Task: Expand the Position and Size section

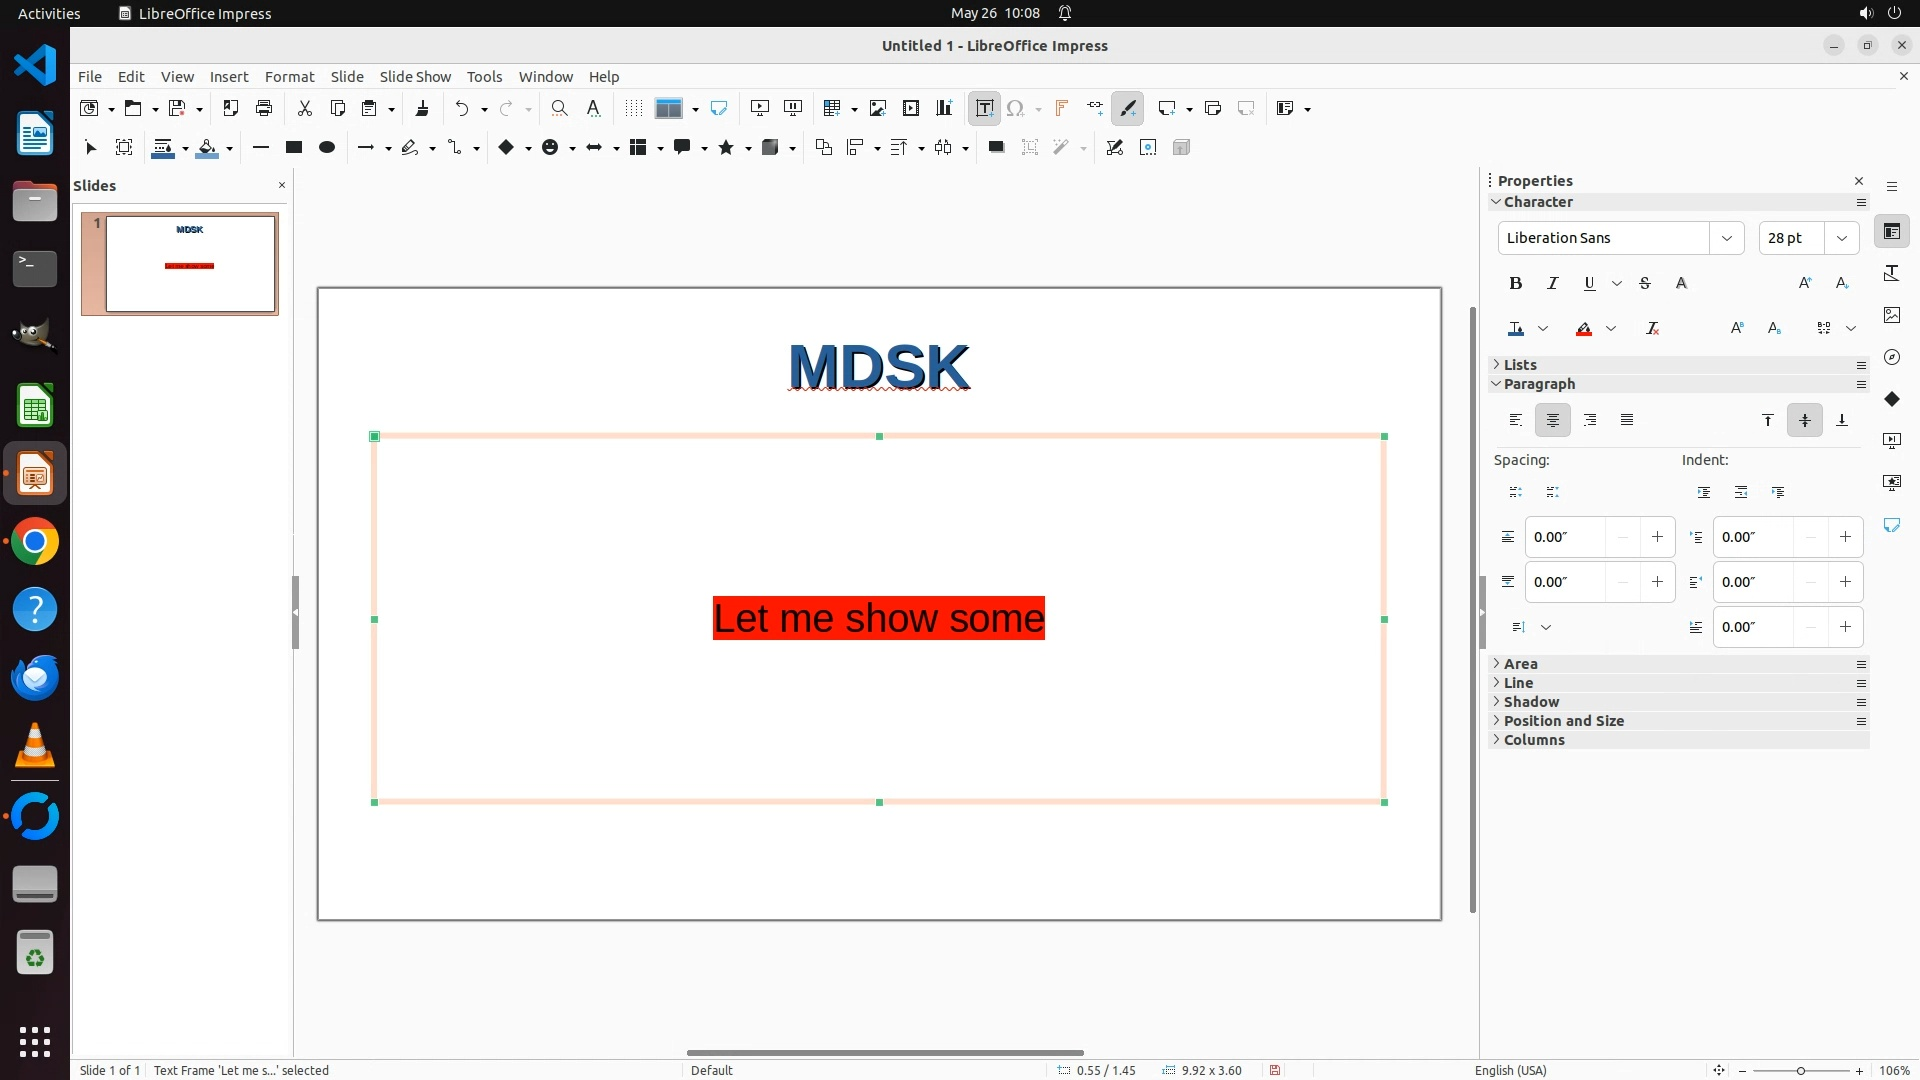Action: pos(1563,721)
